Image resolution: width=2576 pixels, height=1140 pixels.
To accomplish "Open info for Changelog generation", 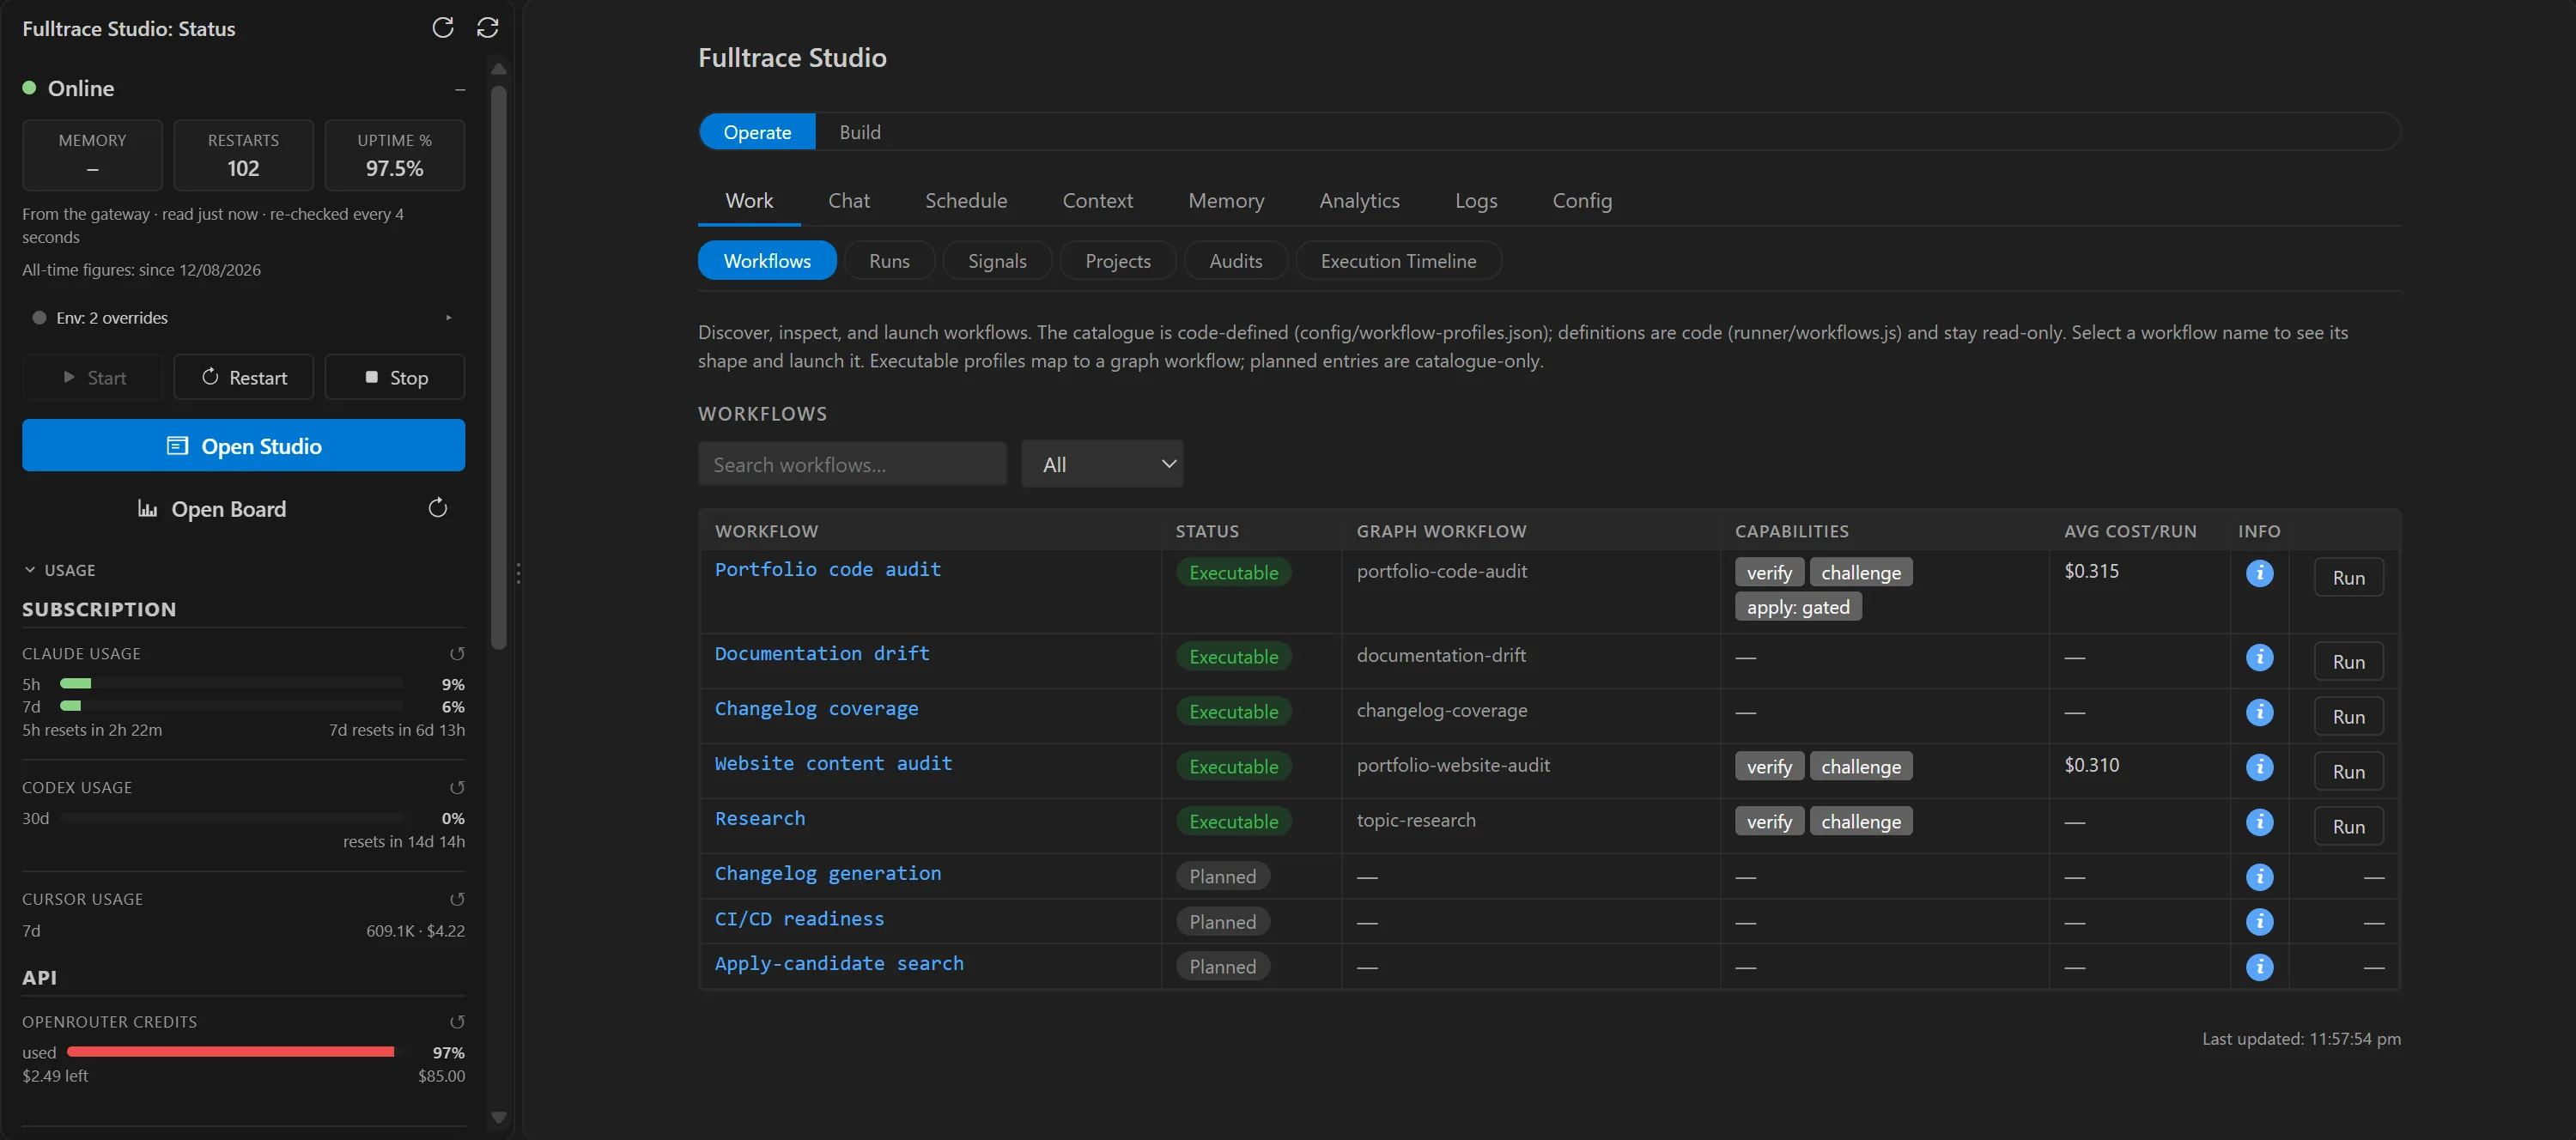I will tap(2259, 877).
